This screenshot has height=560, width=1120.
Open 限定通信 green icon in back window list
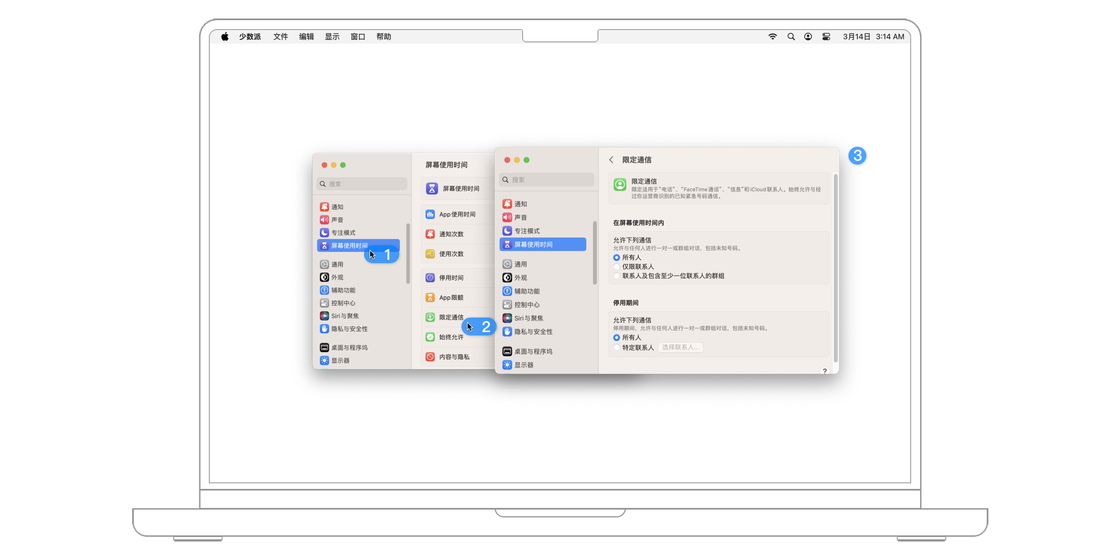430,316
